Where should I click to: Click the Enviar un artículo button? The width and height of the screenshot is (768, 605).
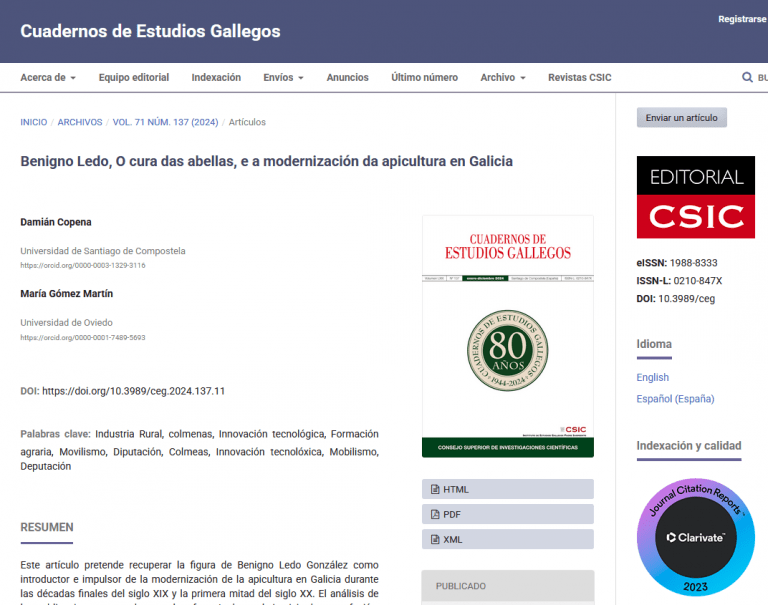[x=681, y=118]
